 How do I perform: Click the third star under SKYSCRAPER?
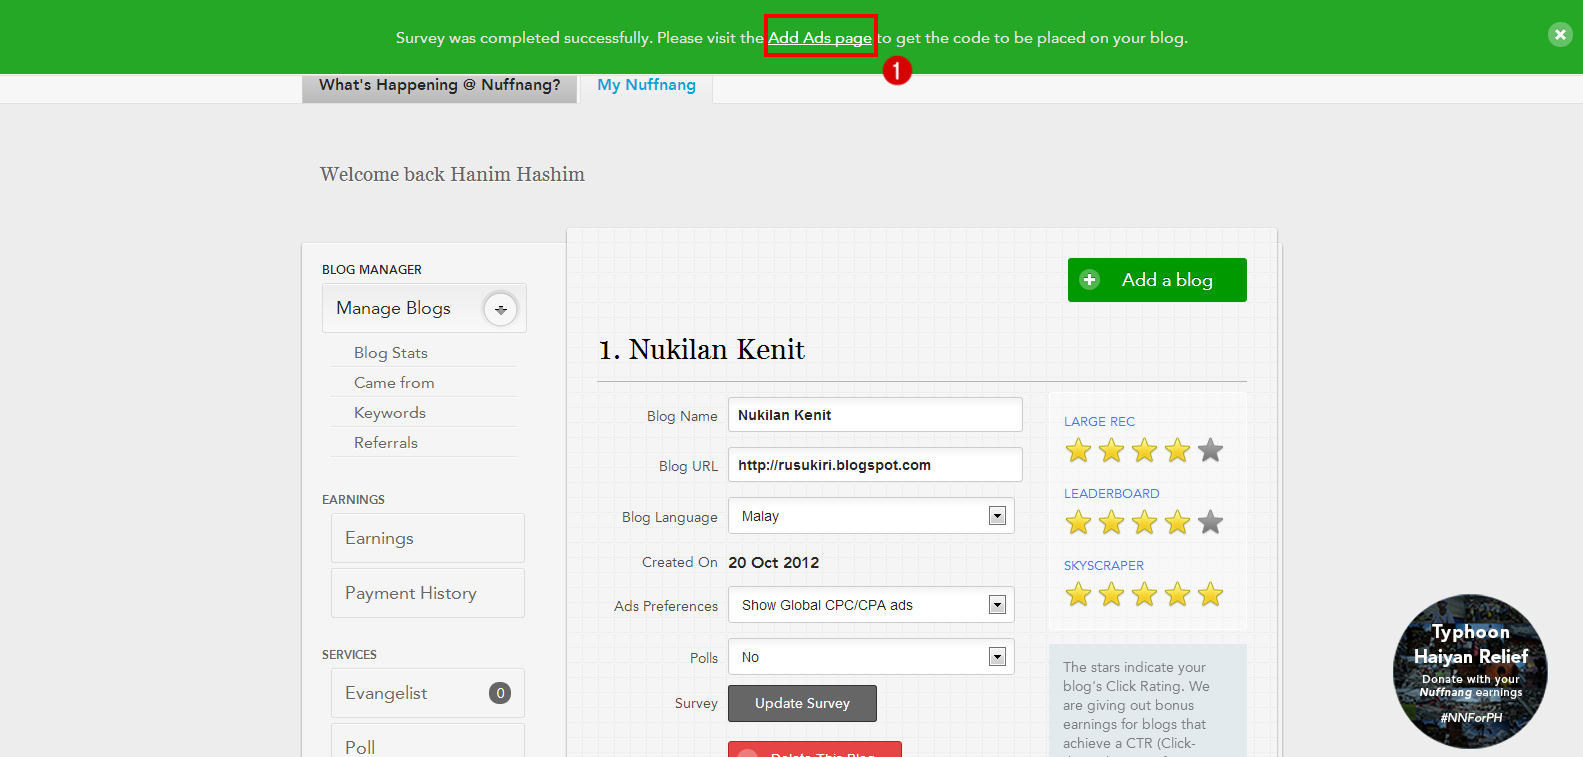(x=1144, y=595)
